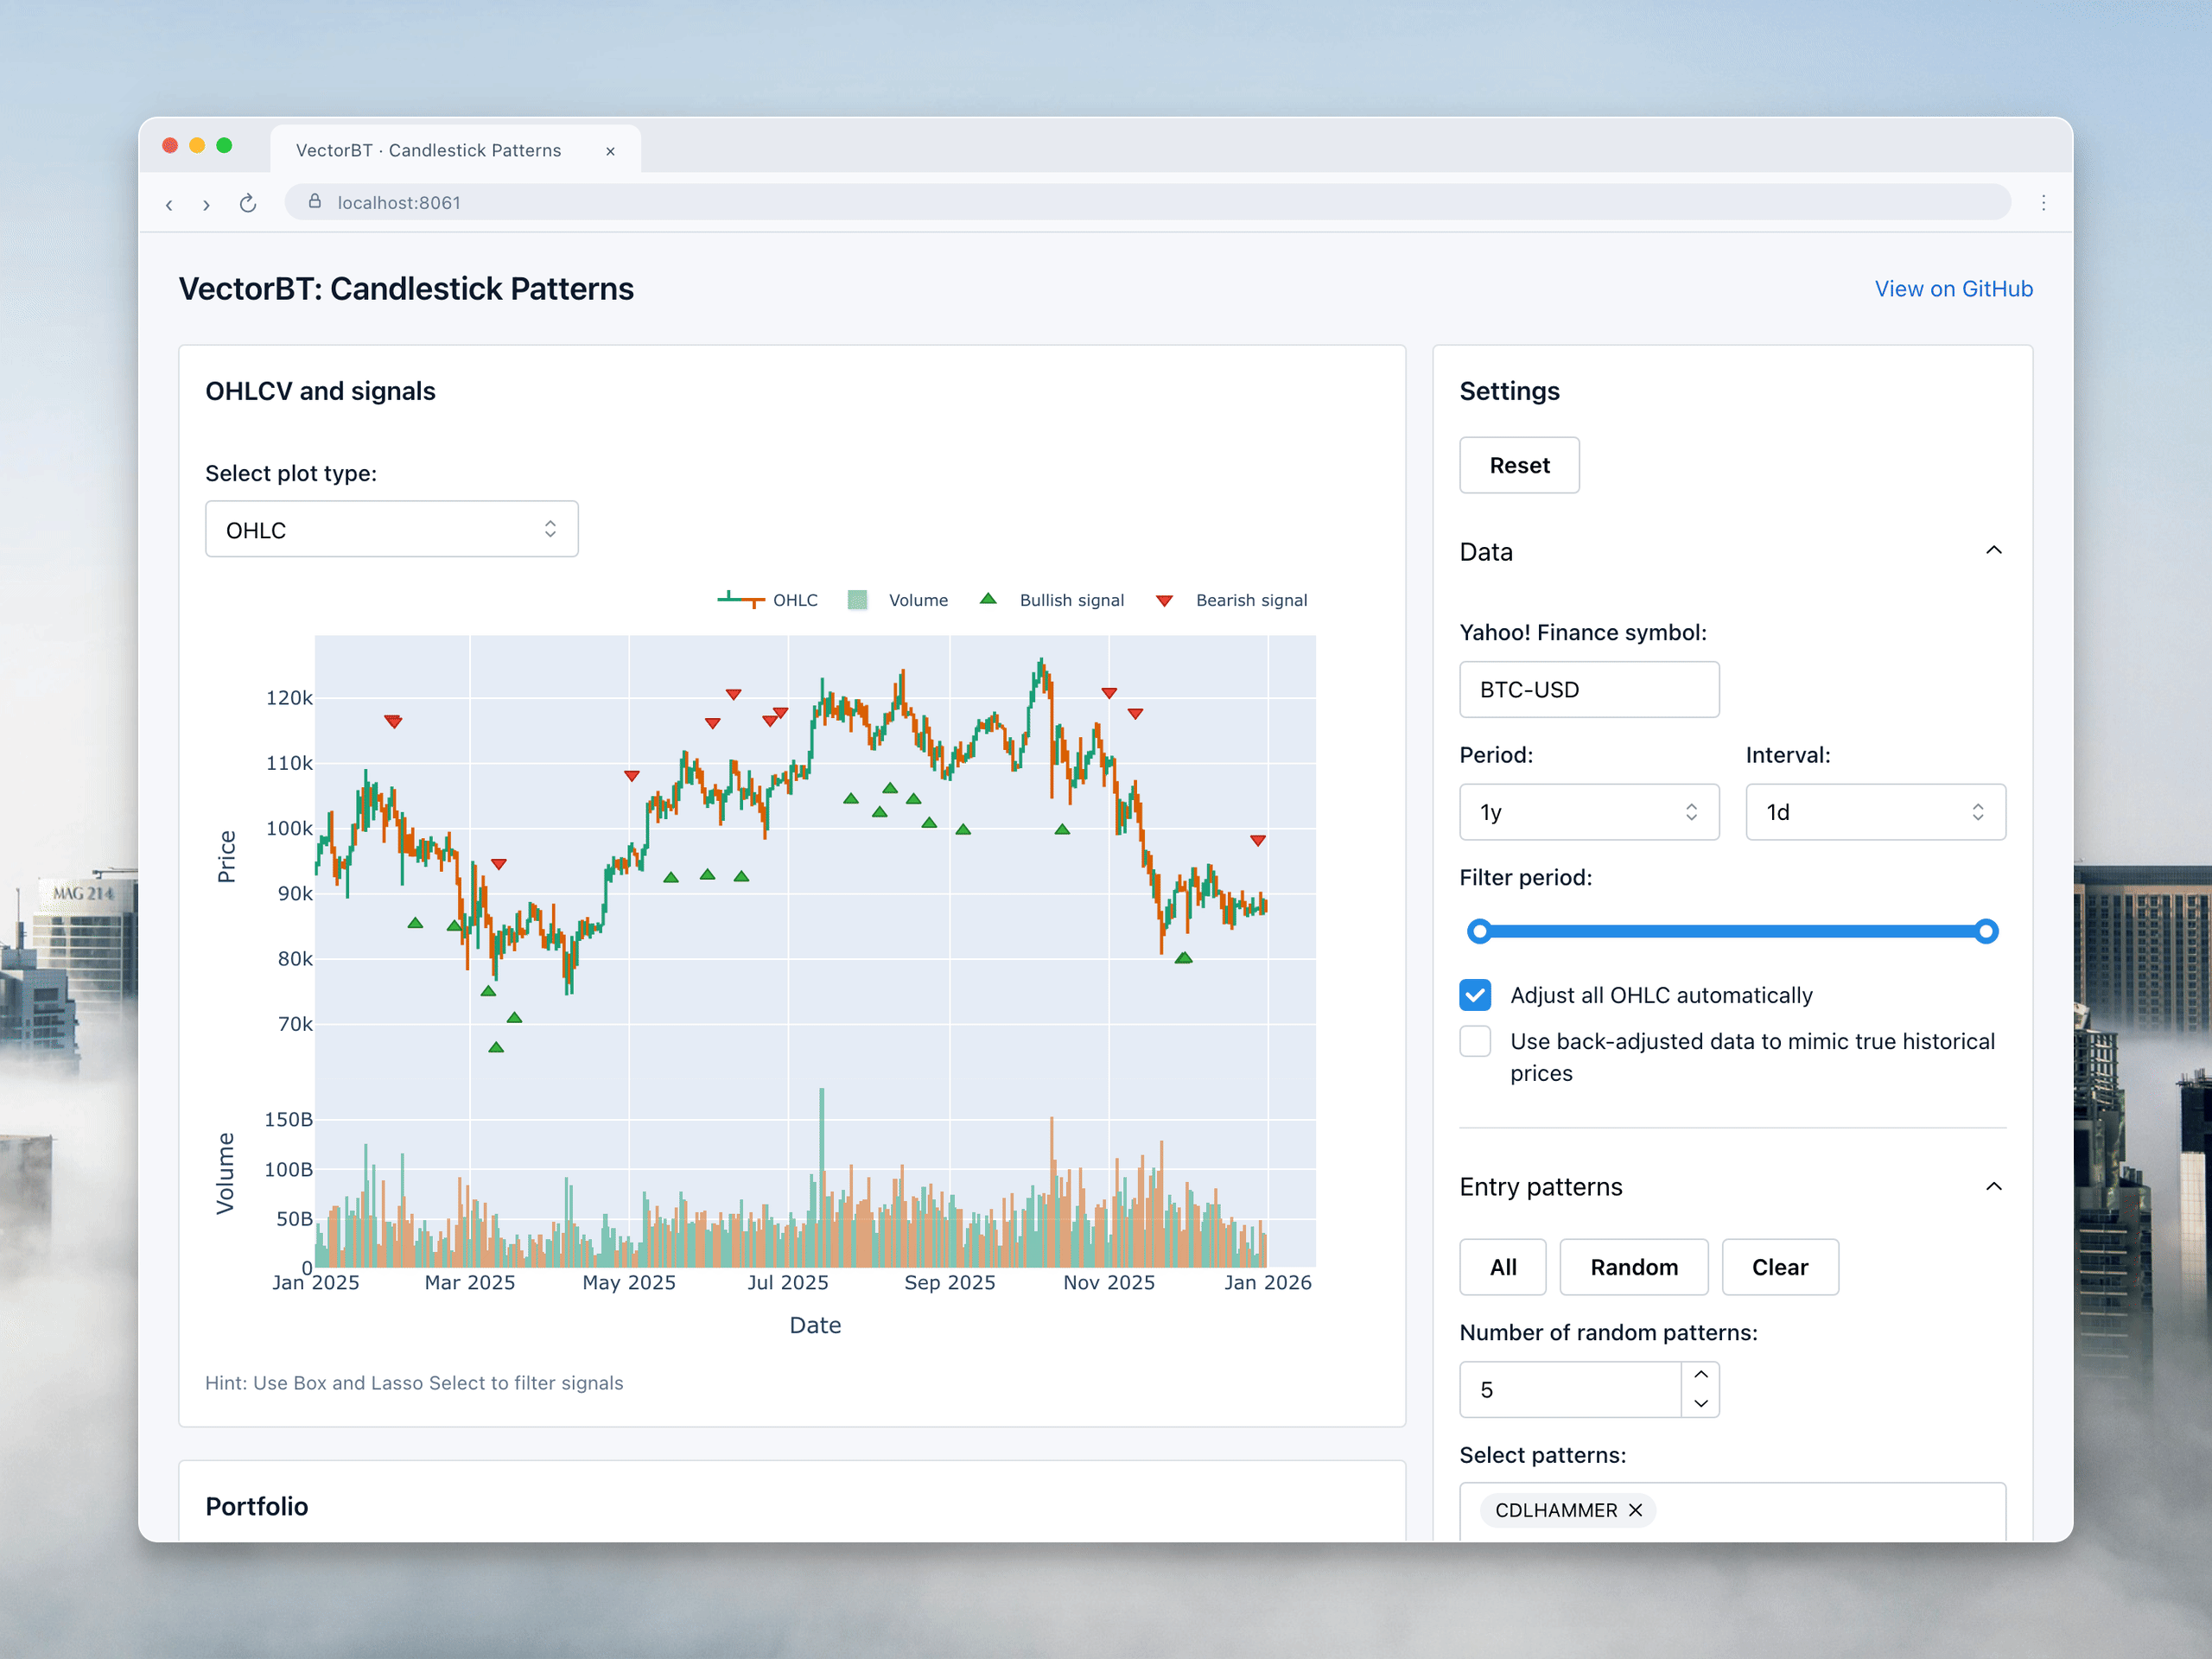This screenshot has width=2212, height=1659.
Task: Toggle Bullish signal legend entry
Action: pos(1052,600)
